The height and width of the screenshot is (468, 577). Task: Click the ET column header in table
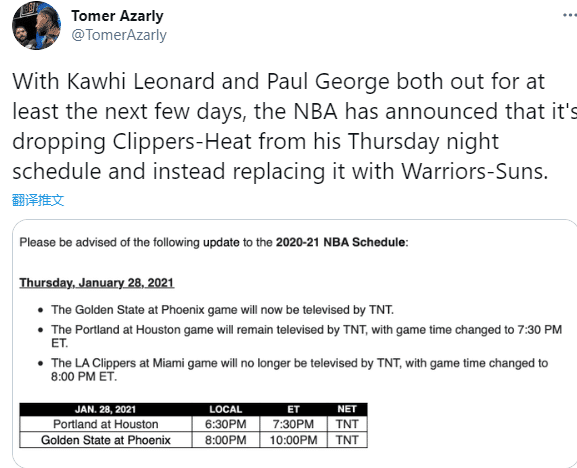tap(293, 410)
